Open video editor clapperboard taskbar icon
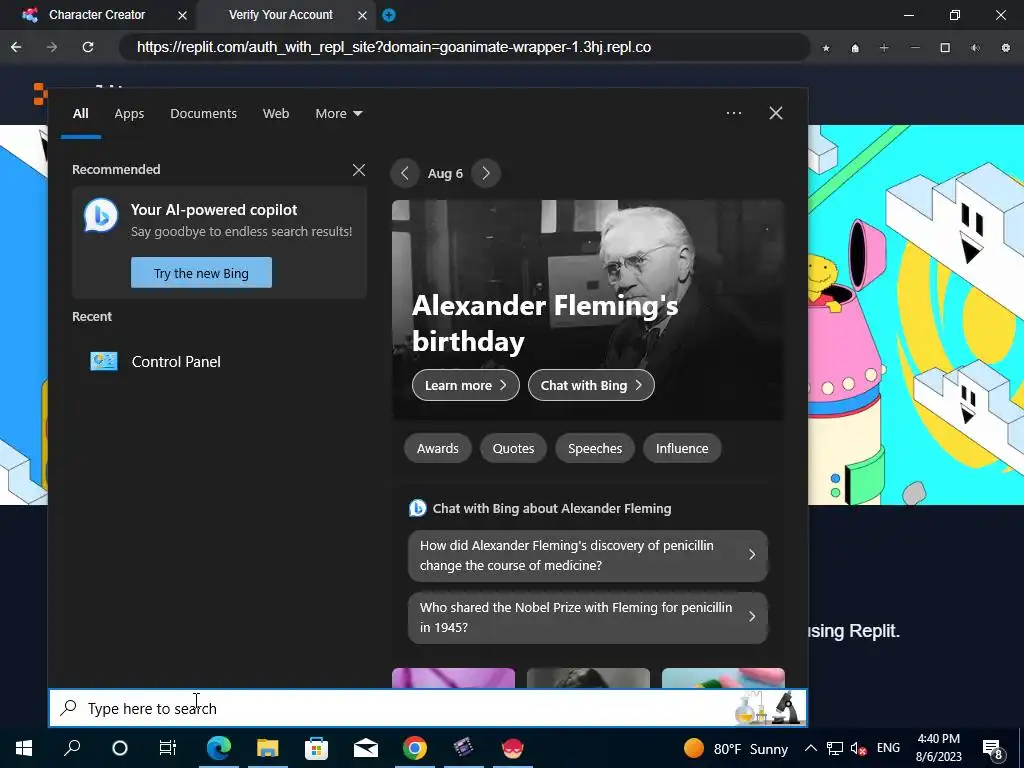Image resolution: width=1024 pixels, height=768 pixels. (464, 748)
